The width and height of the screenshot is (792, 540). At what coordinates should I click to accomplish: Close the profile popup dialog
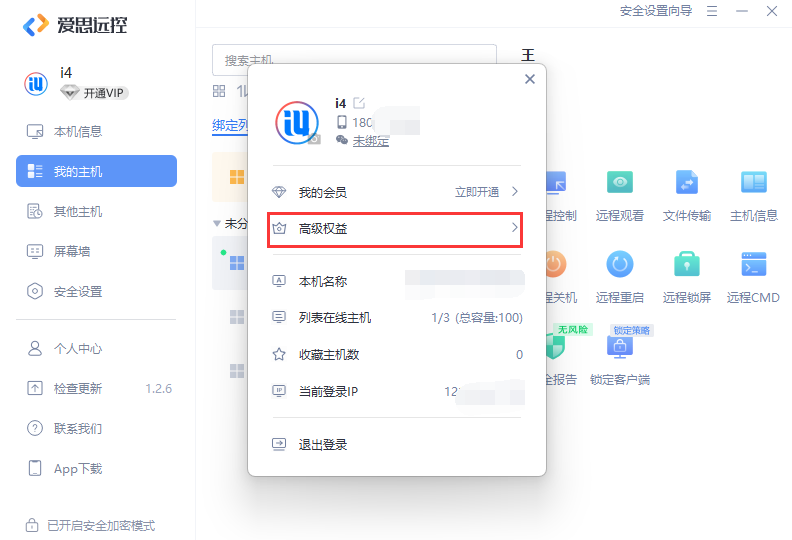tap(530, 79)
